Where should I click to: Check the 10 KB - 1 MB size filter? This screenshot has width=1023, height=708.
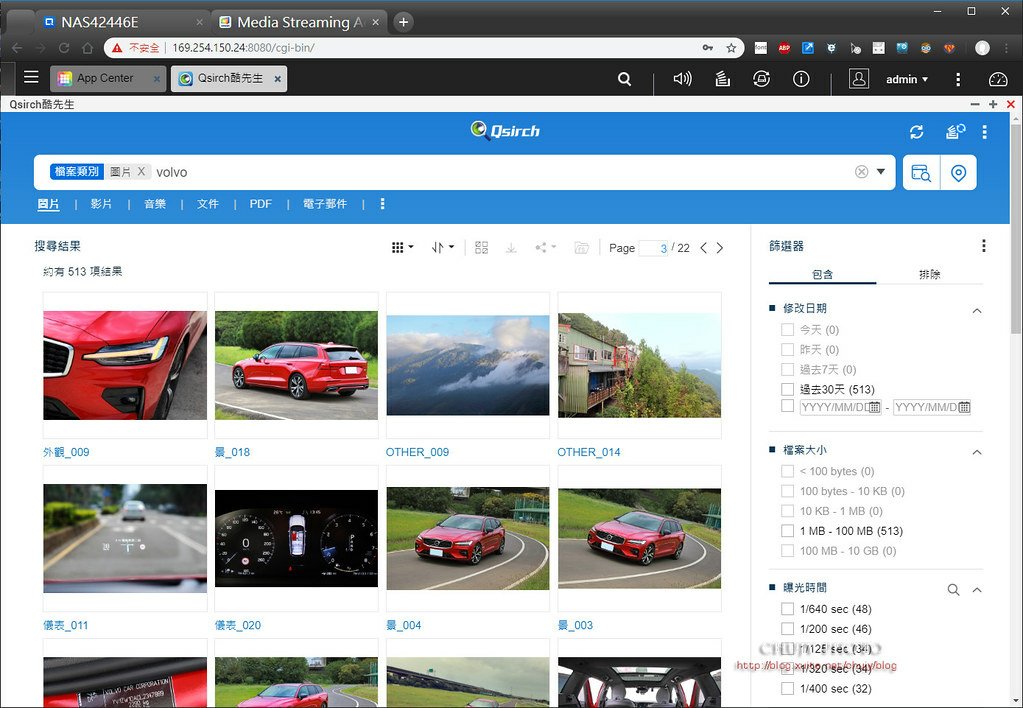[787, 510]
